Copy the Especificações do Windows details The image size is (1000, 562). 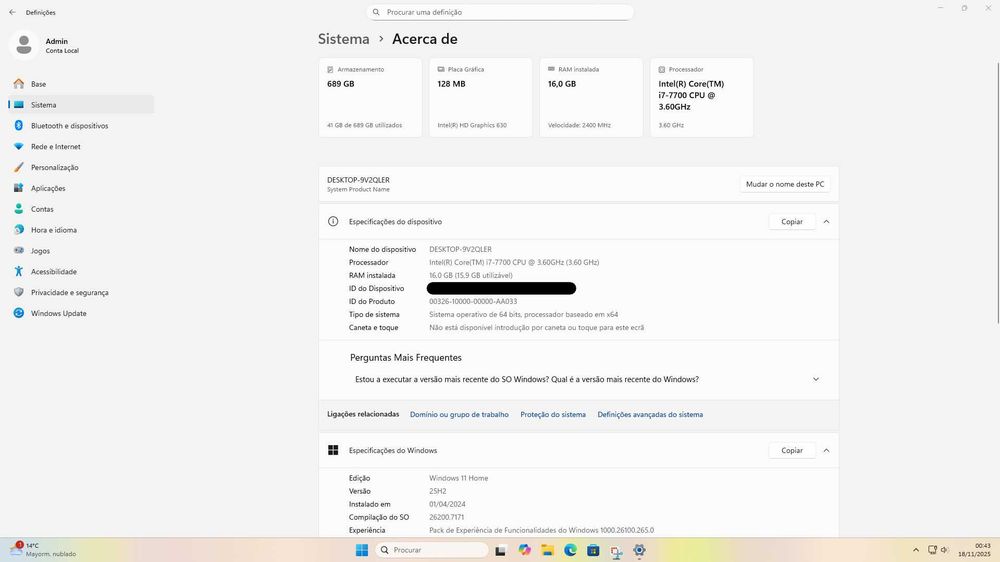coord(792,450)
